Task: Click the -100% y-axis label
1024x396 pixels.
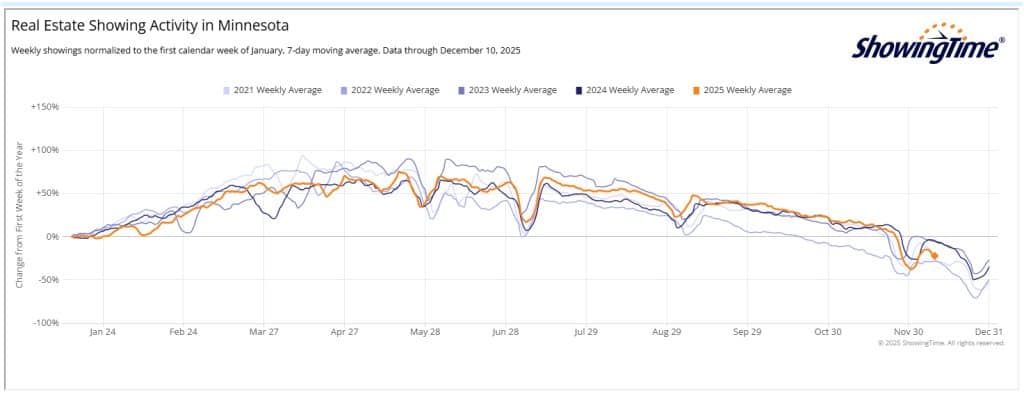Action: [46, 323]
